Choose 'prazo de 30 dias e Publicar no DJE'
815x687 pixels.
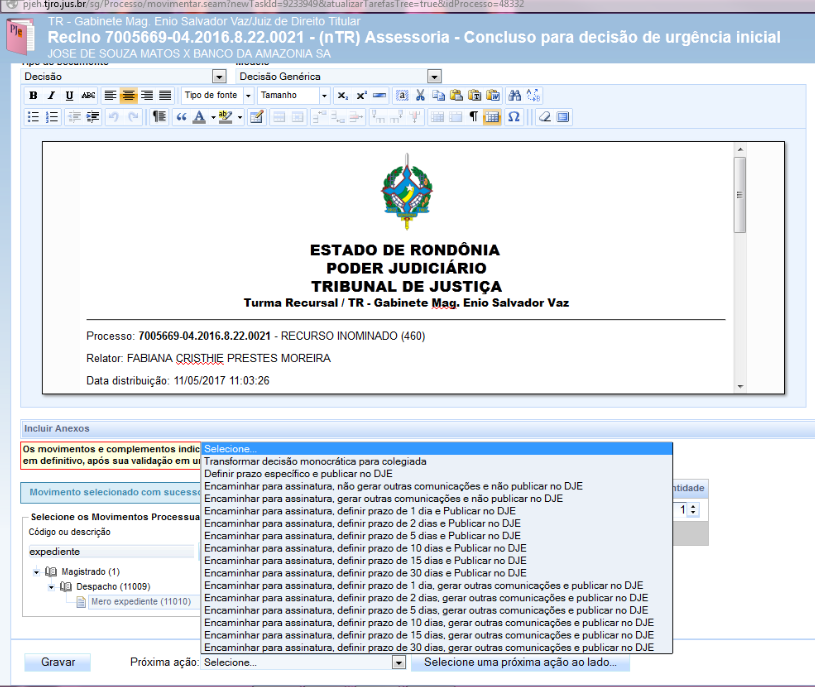point(437,573)
